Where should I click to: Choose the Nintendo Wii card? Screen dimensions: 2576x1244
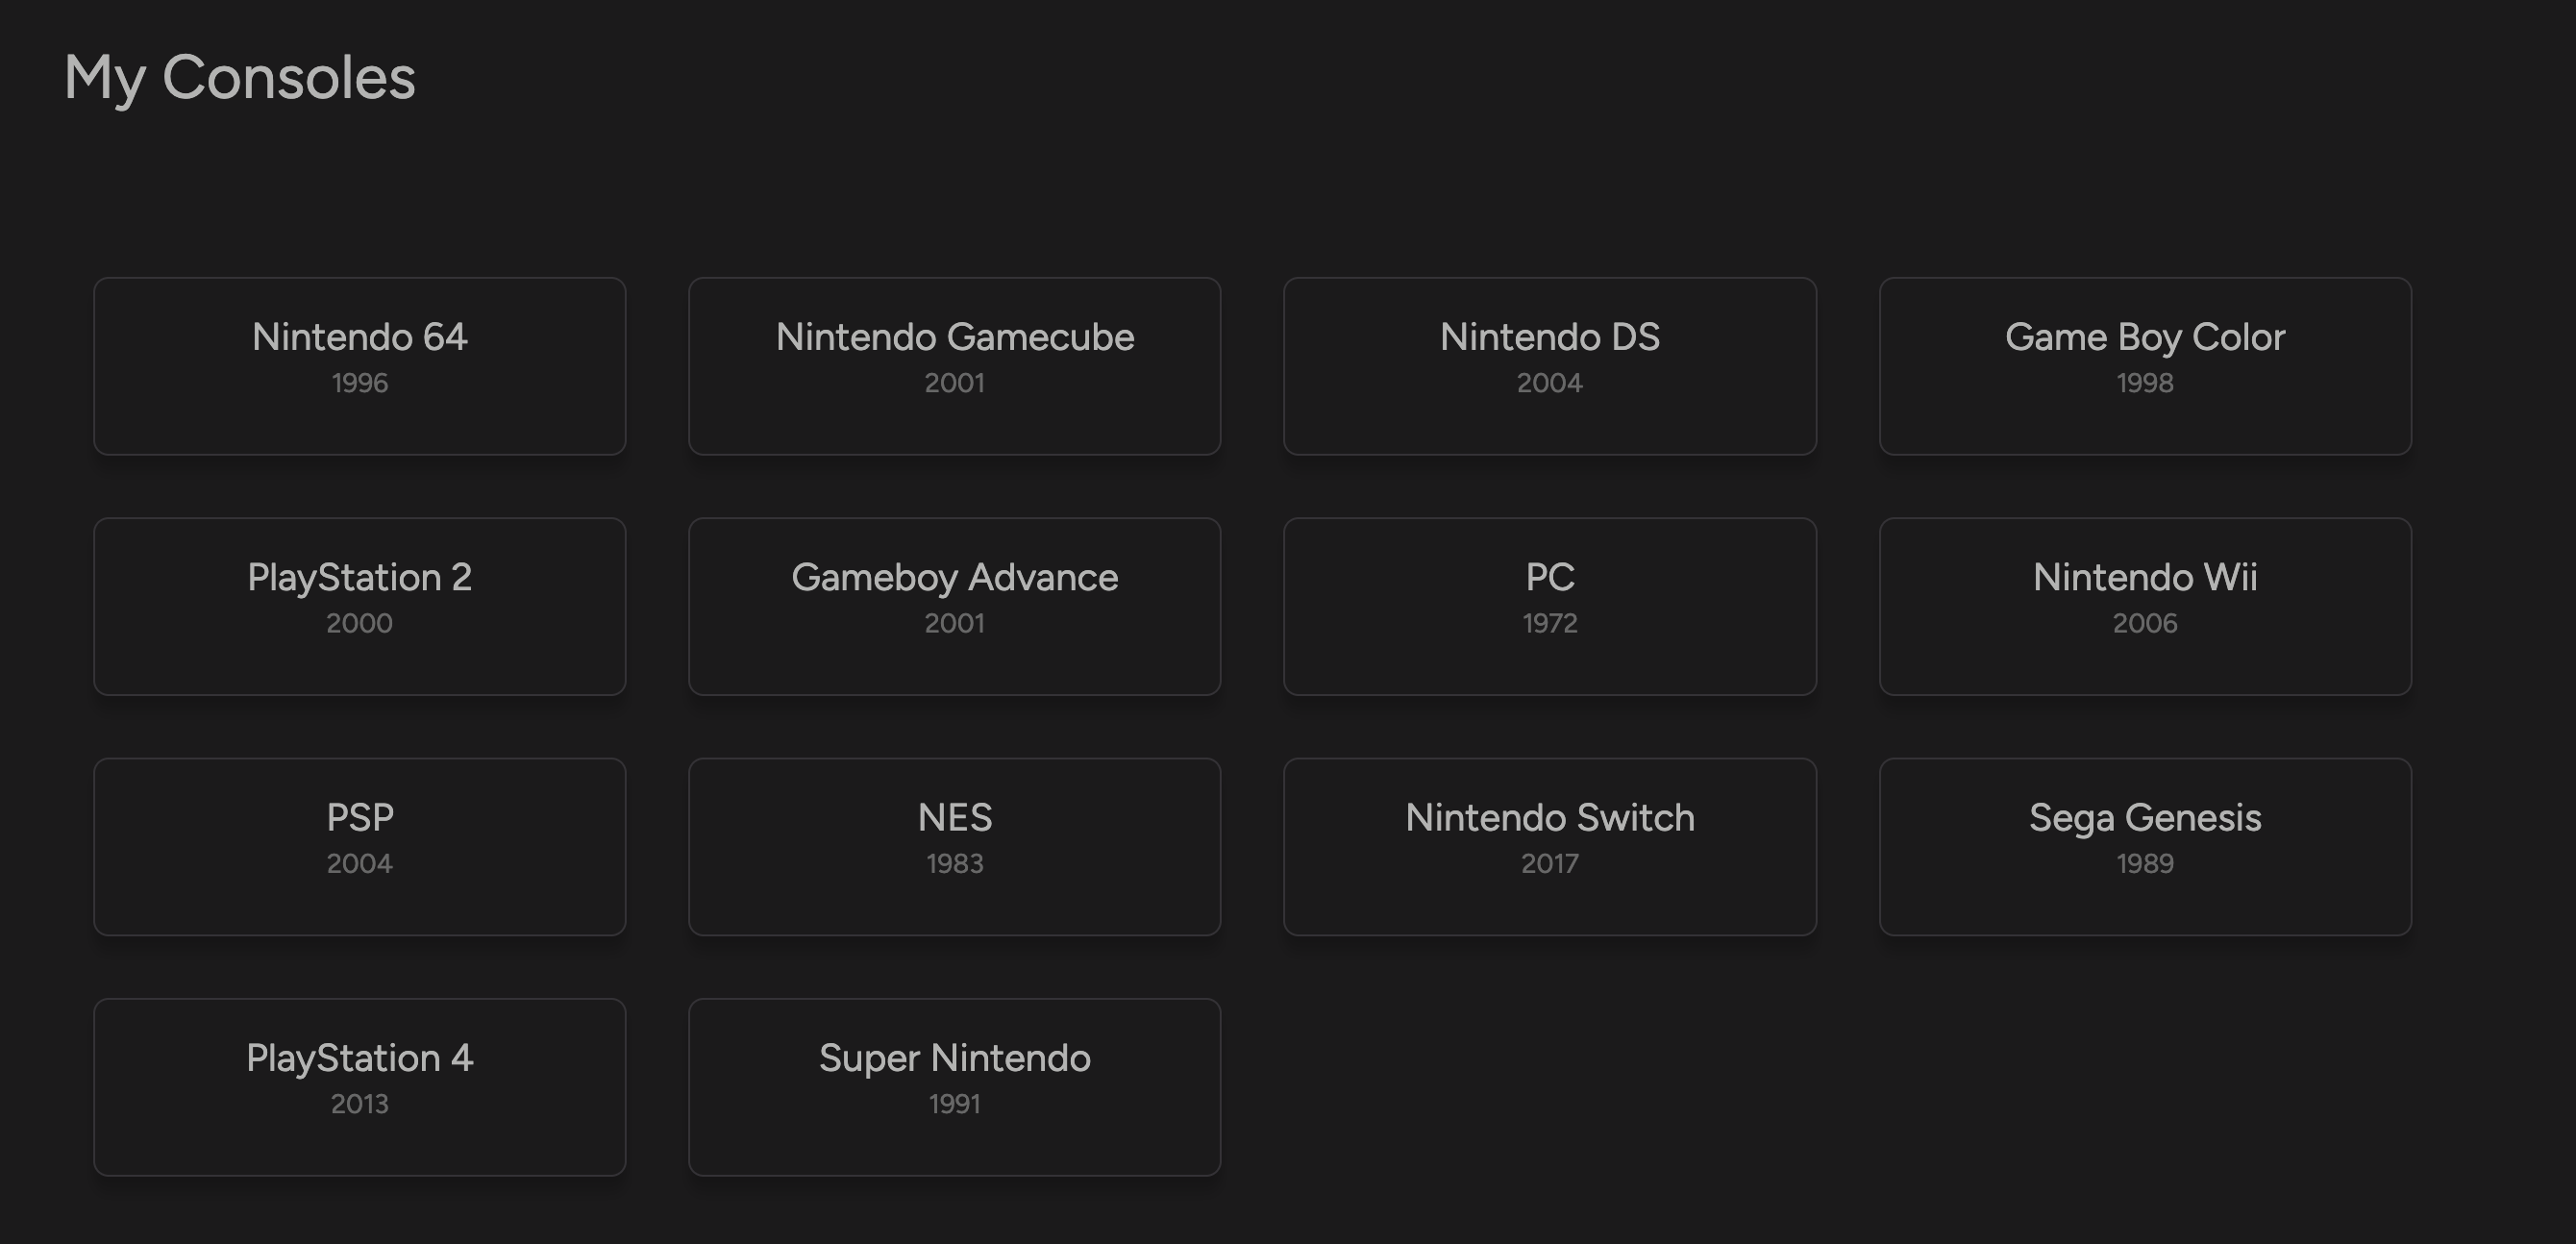point(2146,606)
